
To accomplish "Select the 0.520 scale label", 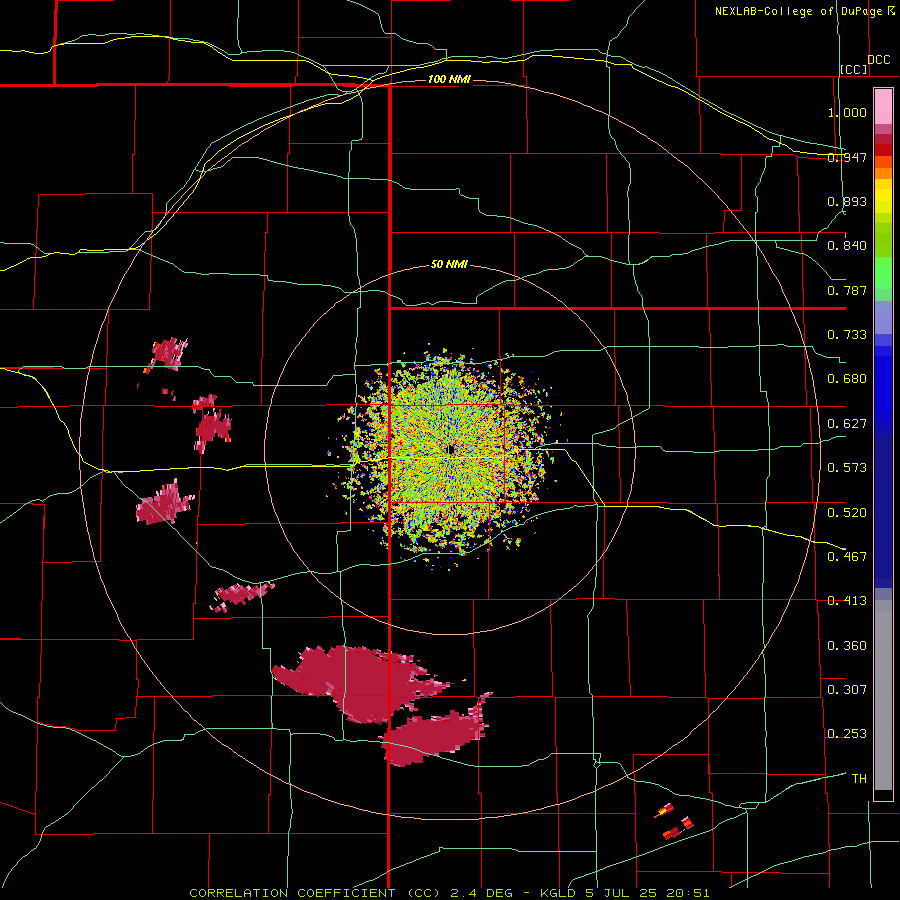I will point(847,513).
